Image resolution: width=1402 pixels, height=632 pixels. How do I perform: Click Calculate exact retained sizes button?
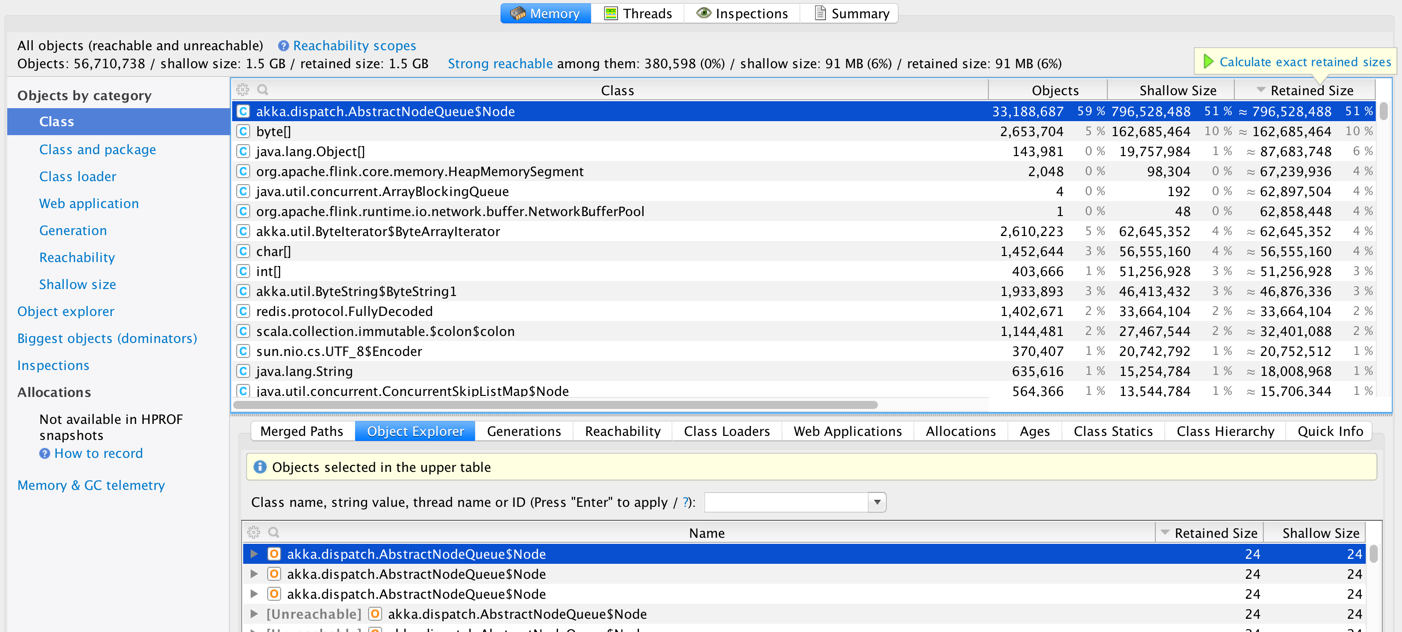coord(1295,62)
